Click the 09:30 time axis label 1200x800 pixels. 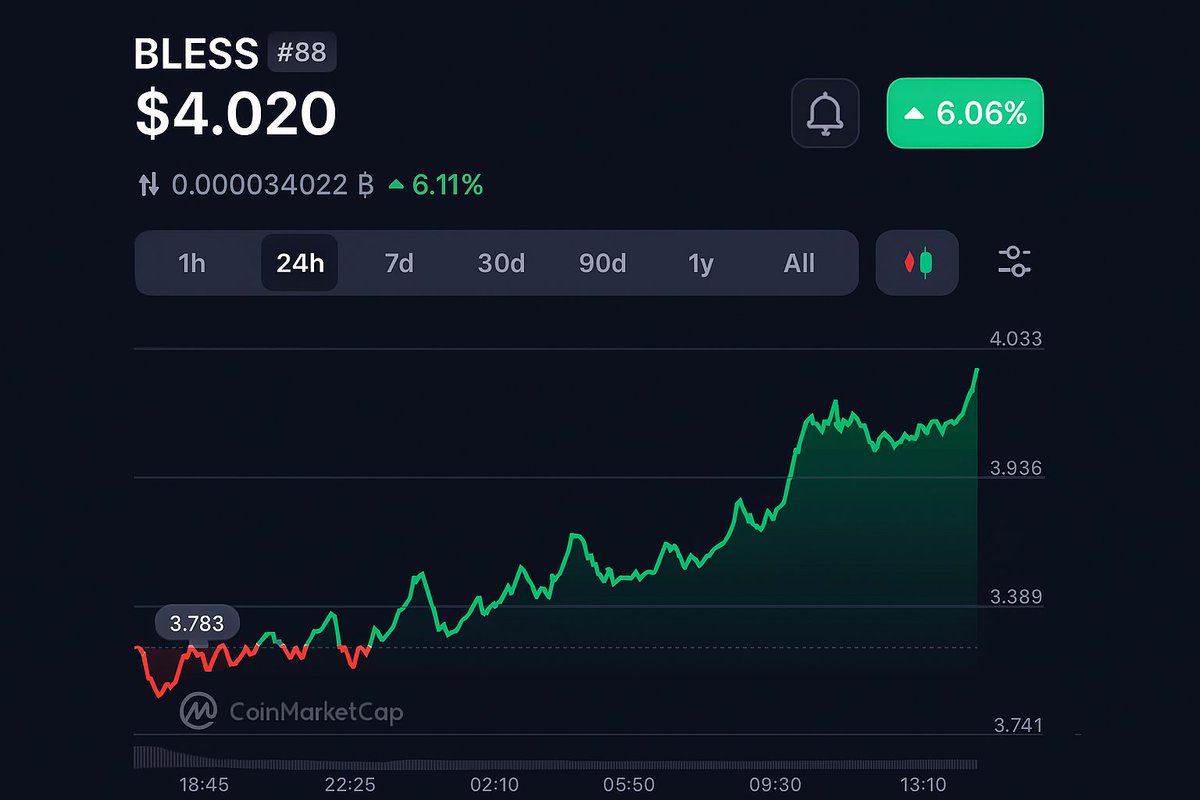[775, 785]
